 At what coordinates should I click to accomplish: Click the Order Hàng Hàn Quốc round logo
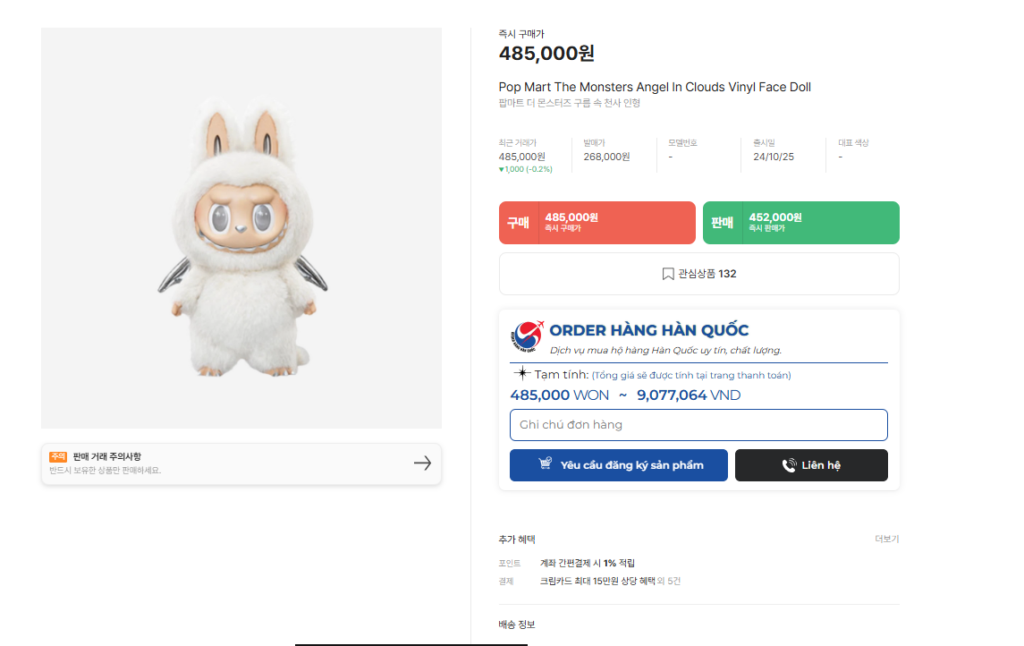pyautogui.click(x=527, y=337)
